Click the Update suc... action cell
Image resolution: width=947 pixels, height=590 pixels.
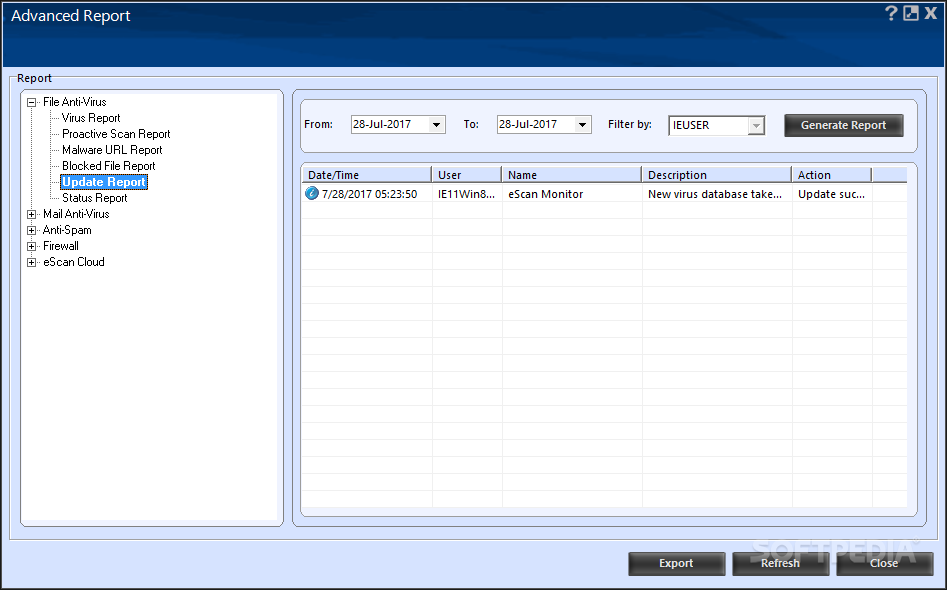click(831, 194)
